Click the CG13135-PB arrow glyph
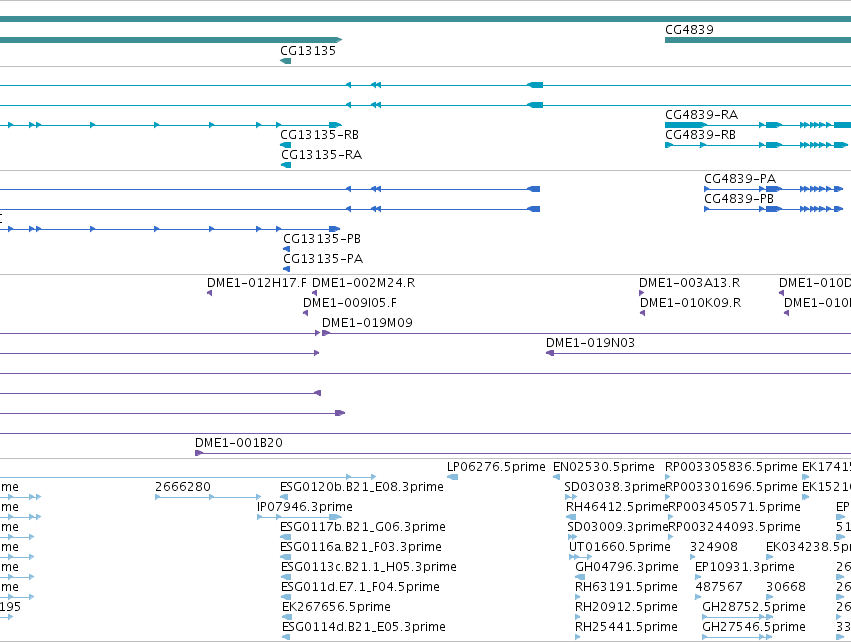The width and height of the screenshot is (851, 642). [287, 249]
